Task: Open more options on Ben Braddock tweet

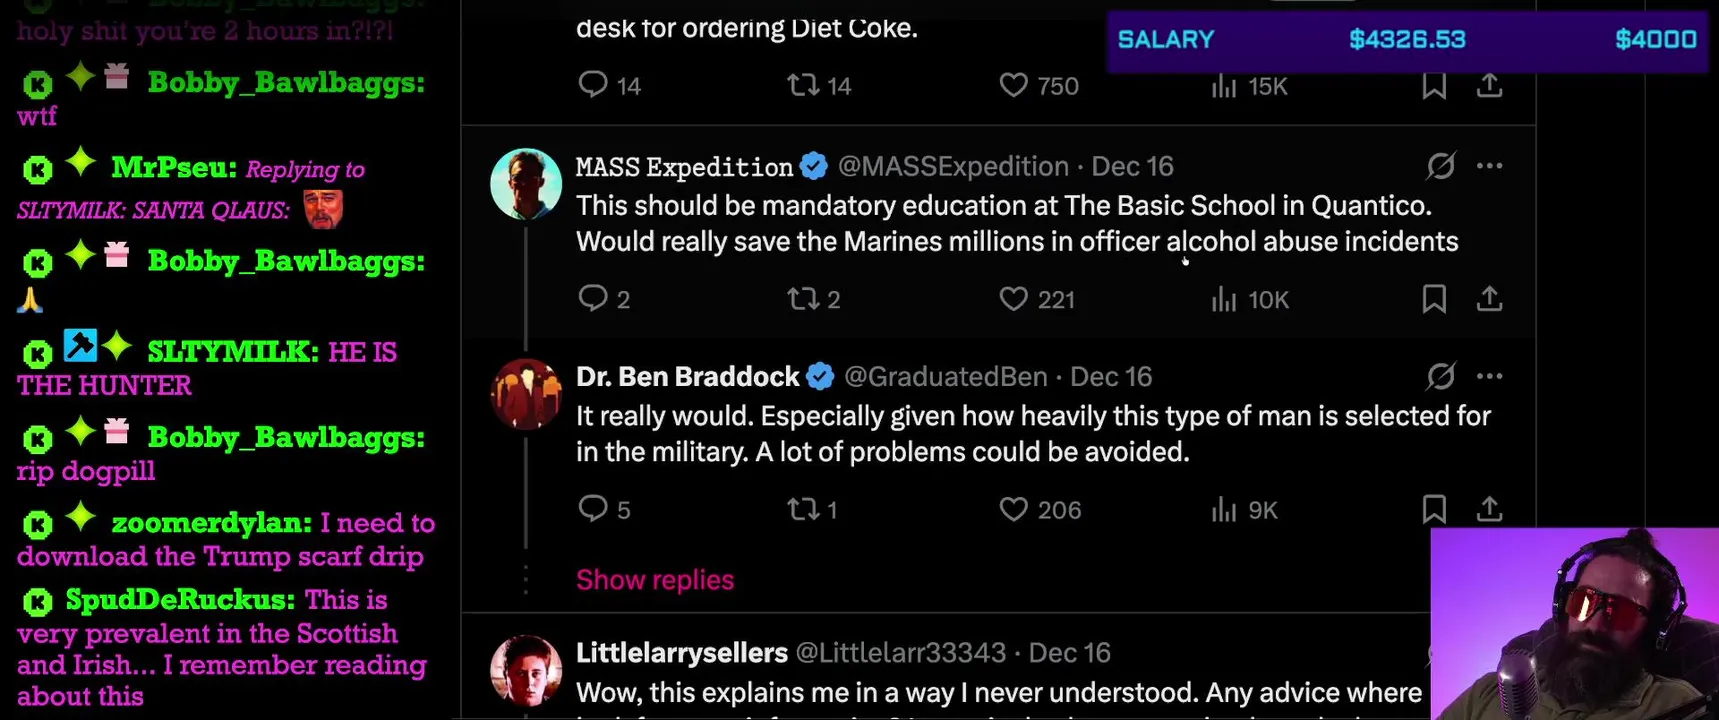Action: (1489, 376)
